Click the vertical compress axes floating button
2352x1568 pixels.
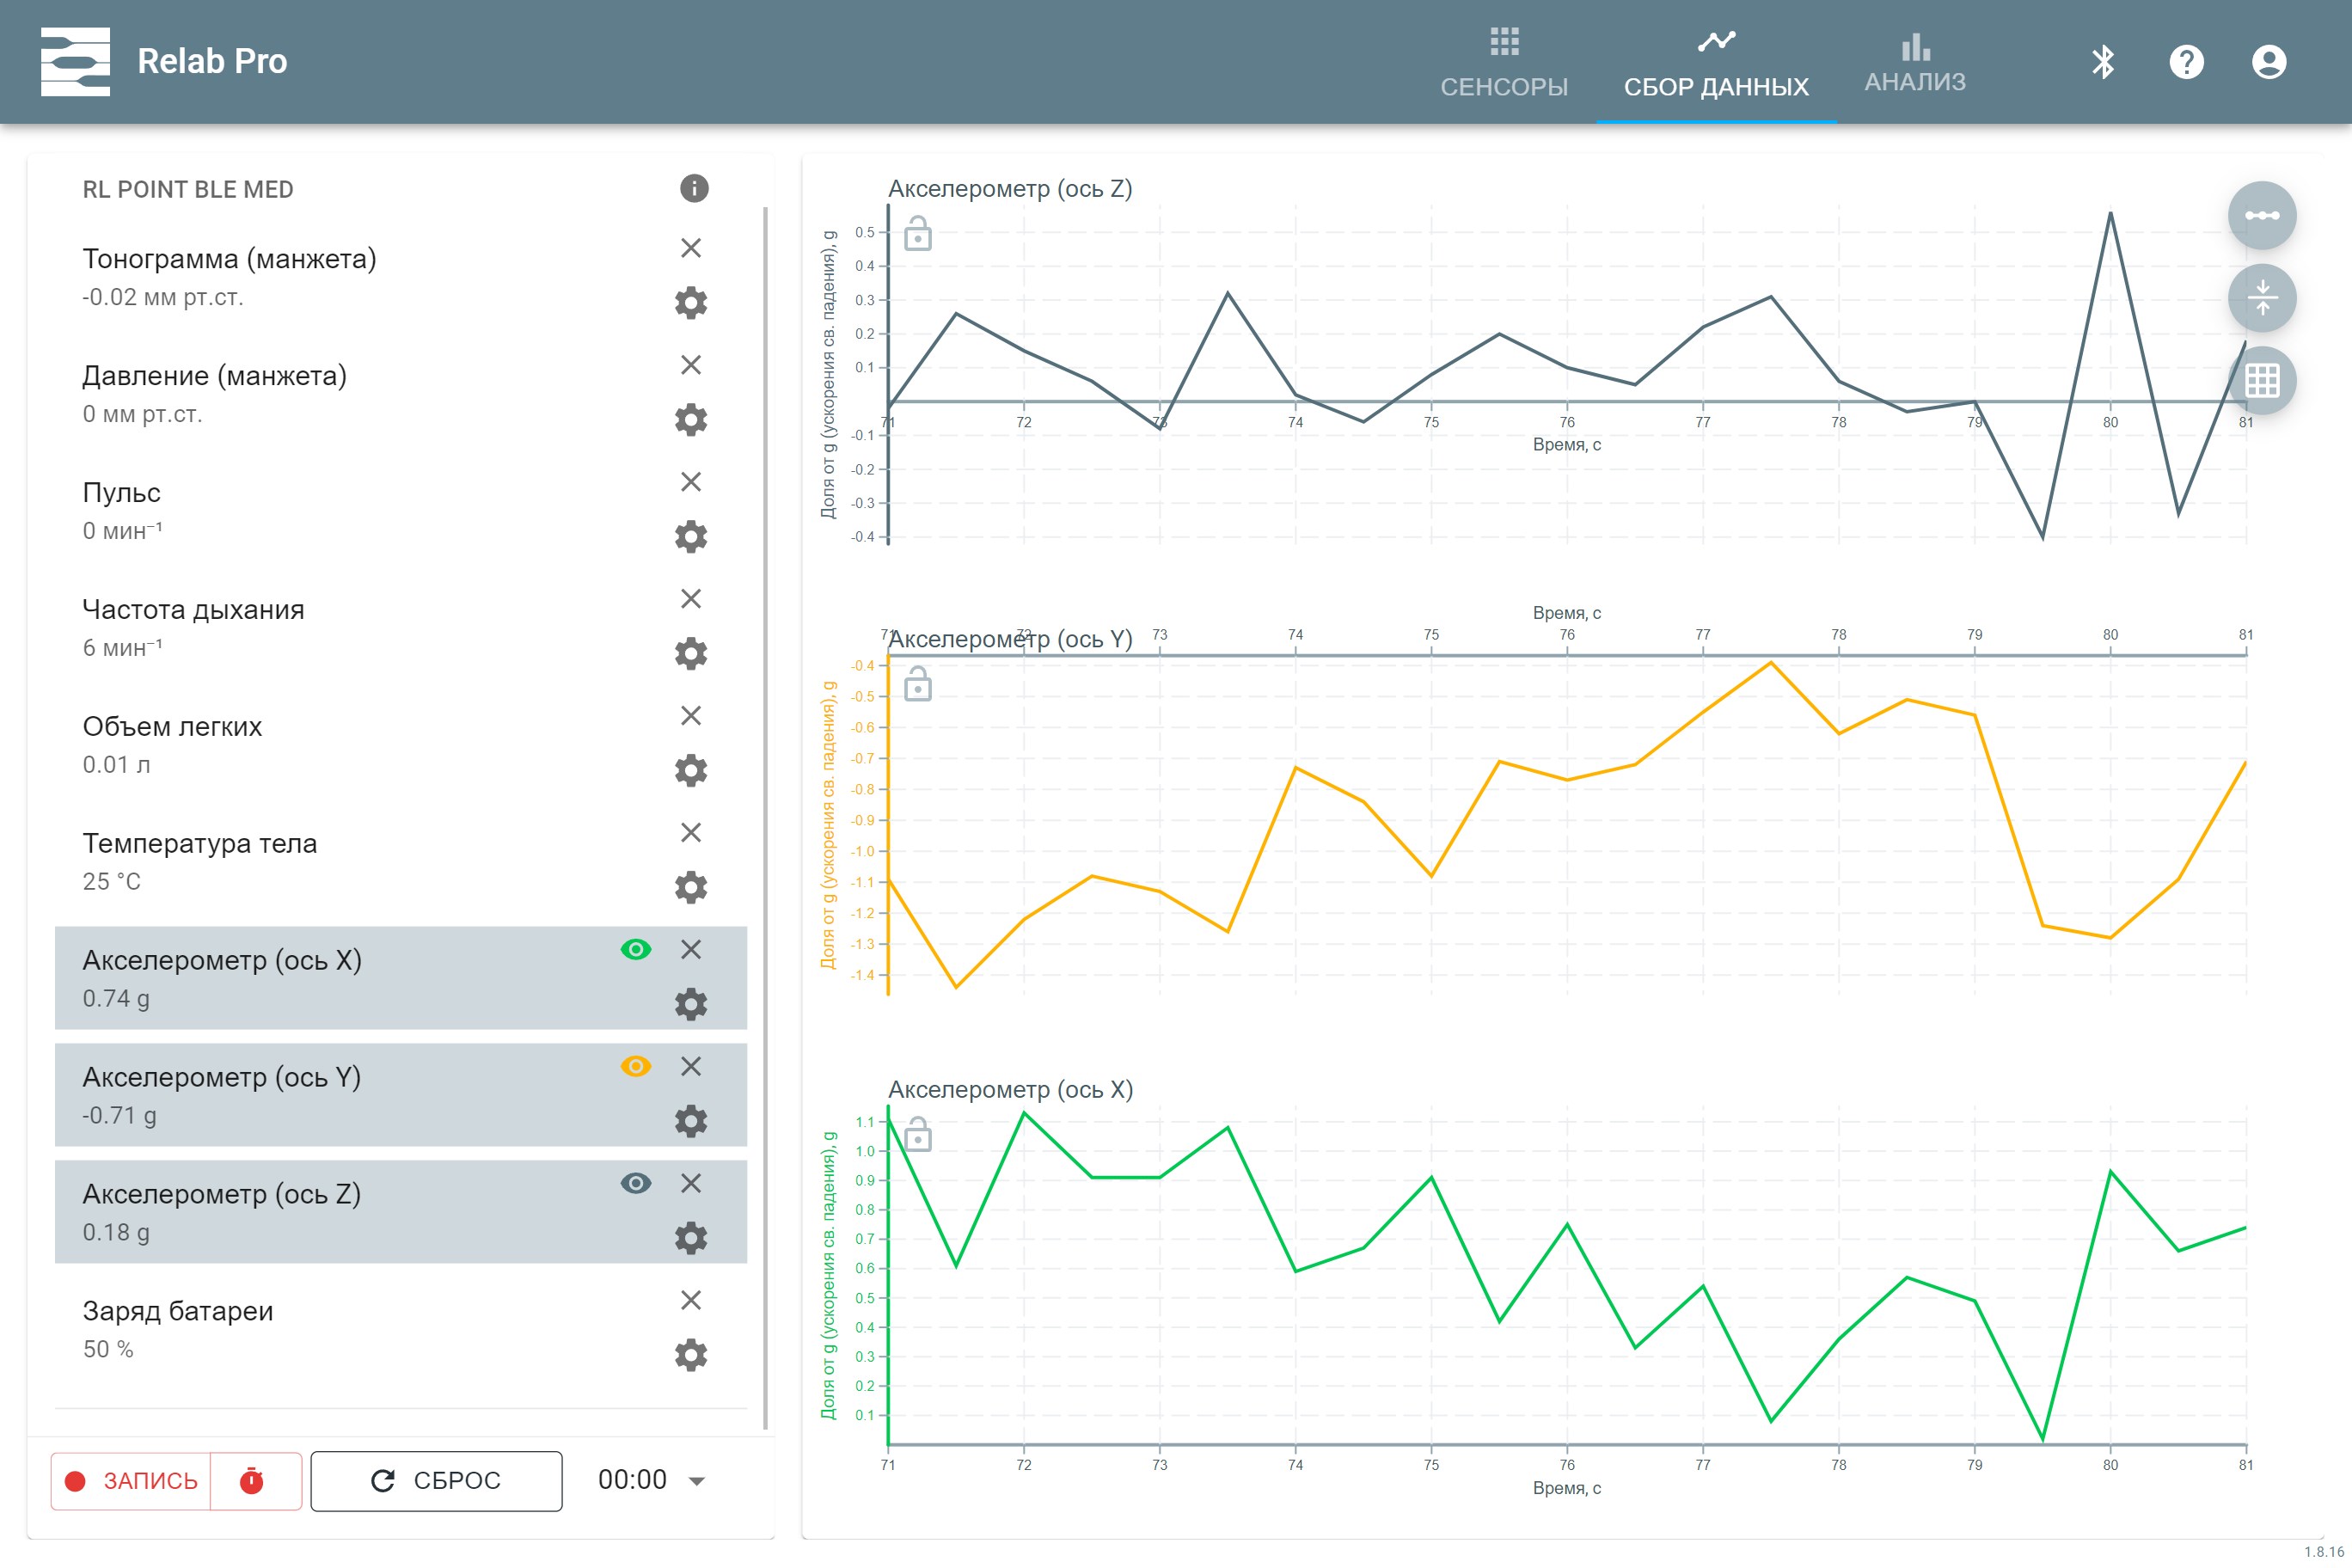2261,298
